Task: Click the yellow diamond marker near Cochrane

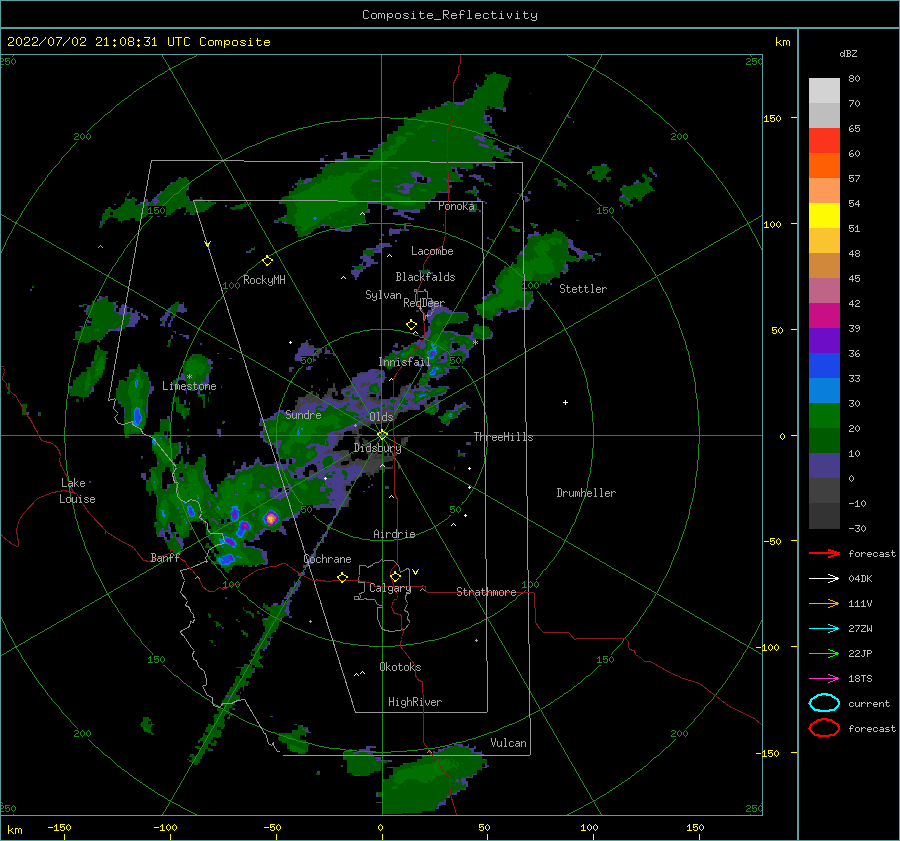Action: 342,577
